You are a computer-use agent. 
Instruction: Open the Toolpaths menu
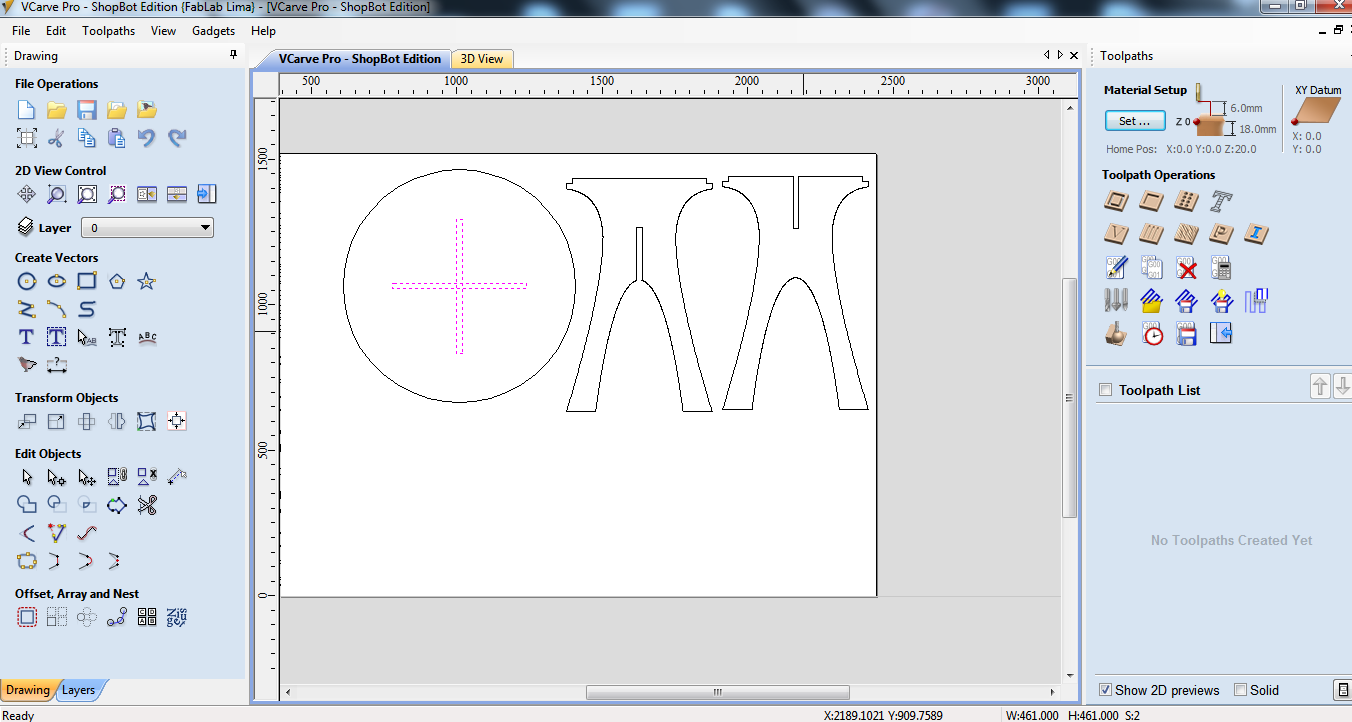point(108,31)
